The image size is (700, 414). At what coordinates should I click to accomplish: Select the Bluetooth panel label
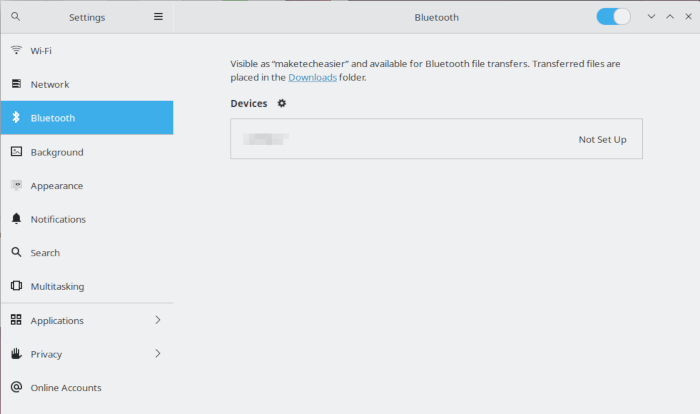(x=53, y=118)
